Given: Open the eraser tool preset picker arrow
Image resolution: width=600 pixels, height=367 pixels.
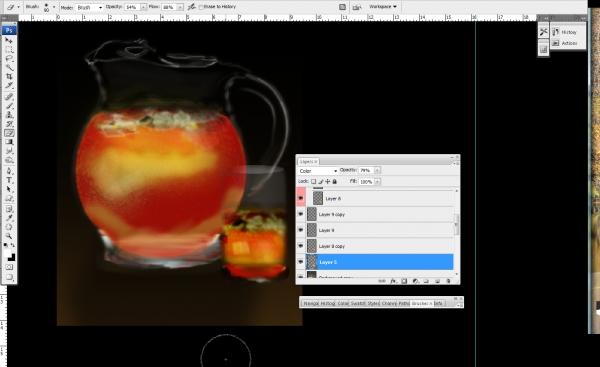Looking at the screenshot, I should [x=18, y=7].
